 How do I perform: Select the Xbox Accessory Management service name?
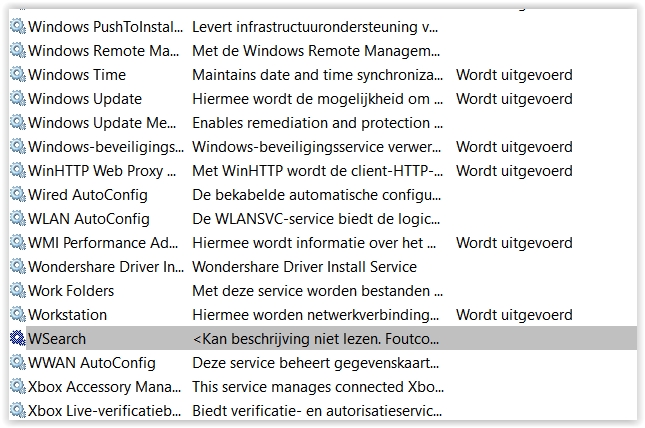coord(105,387)
